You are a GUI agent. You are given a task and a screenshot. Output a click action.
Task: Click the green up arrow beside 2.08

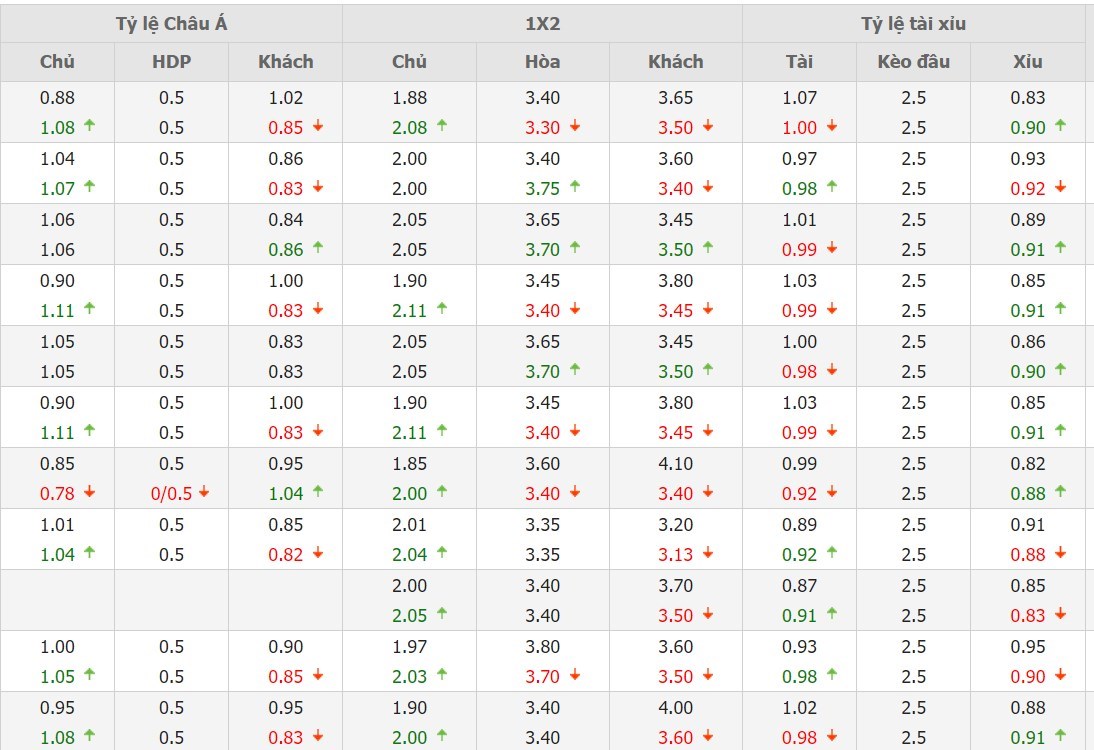[442, 126]
